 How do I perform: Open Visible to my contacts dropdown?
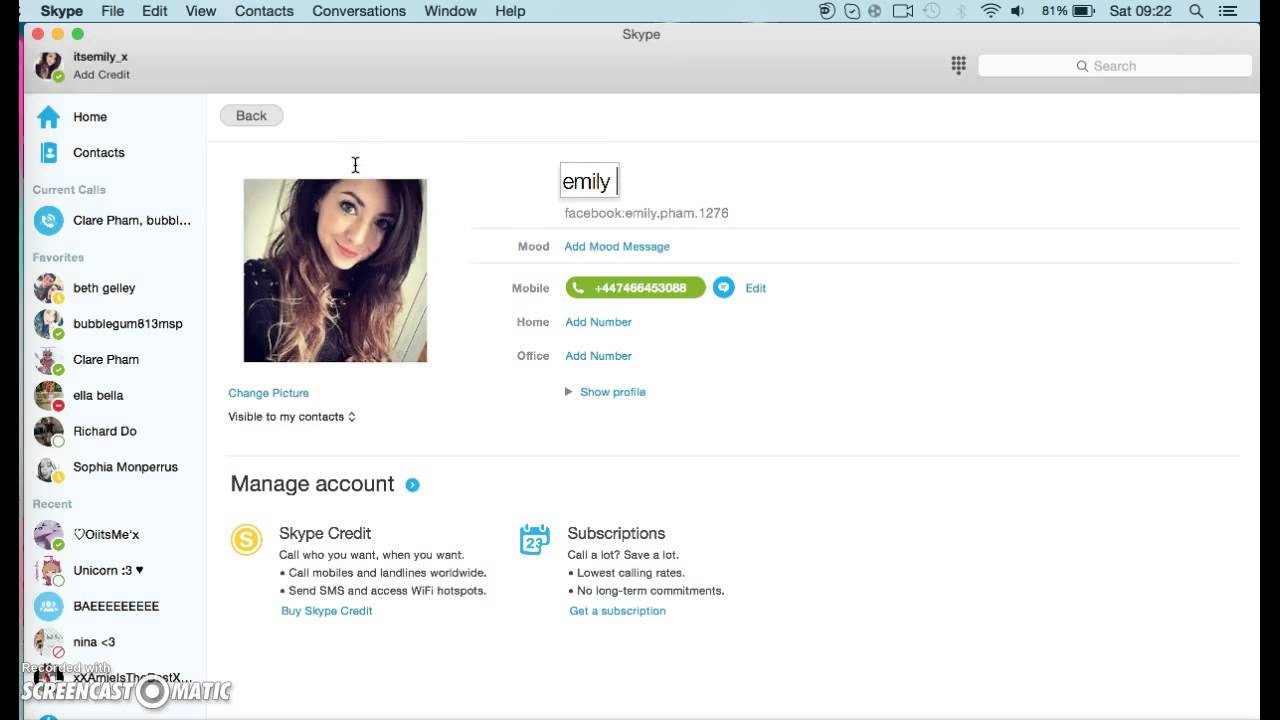coord(292,417)
